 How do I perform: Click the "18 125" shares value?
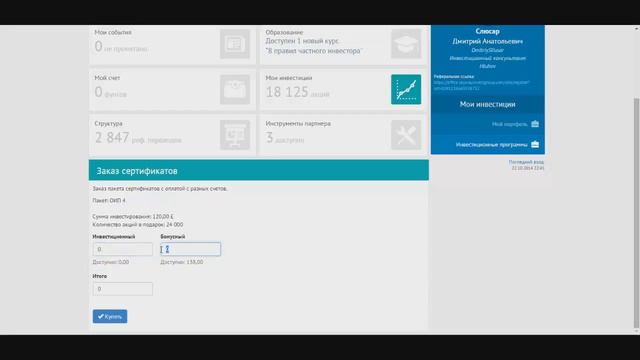coord(287,92)
